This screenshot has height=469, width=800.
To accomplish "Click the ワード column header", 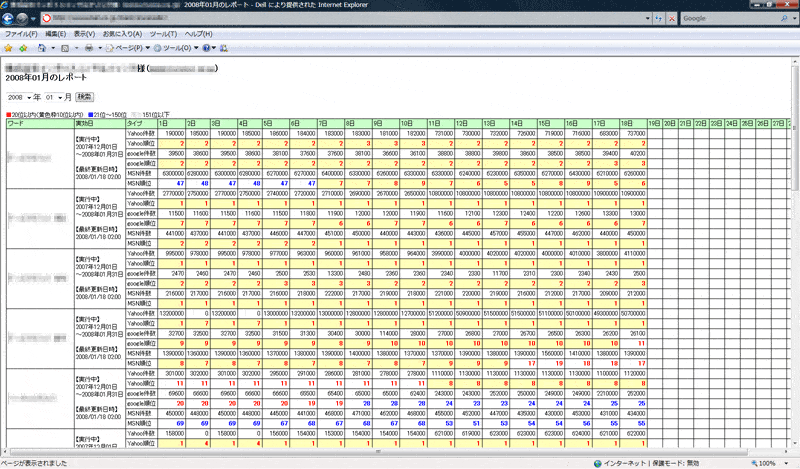I will click(40, 124).
